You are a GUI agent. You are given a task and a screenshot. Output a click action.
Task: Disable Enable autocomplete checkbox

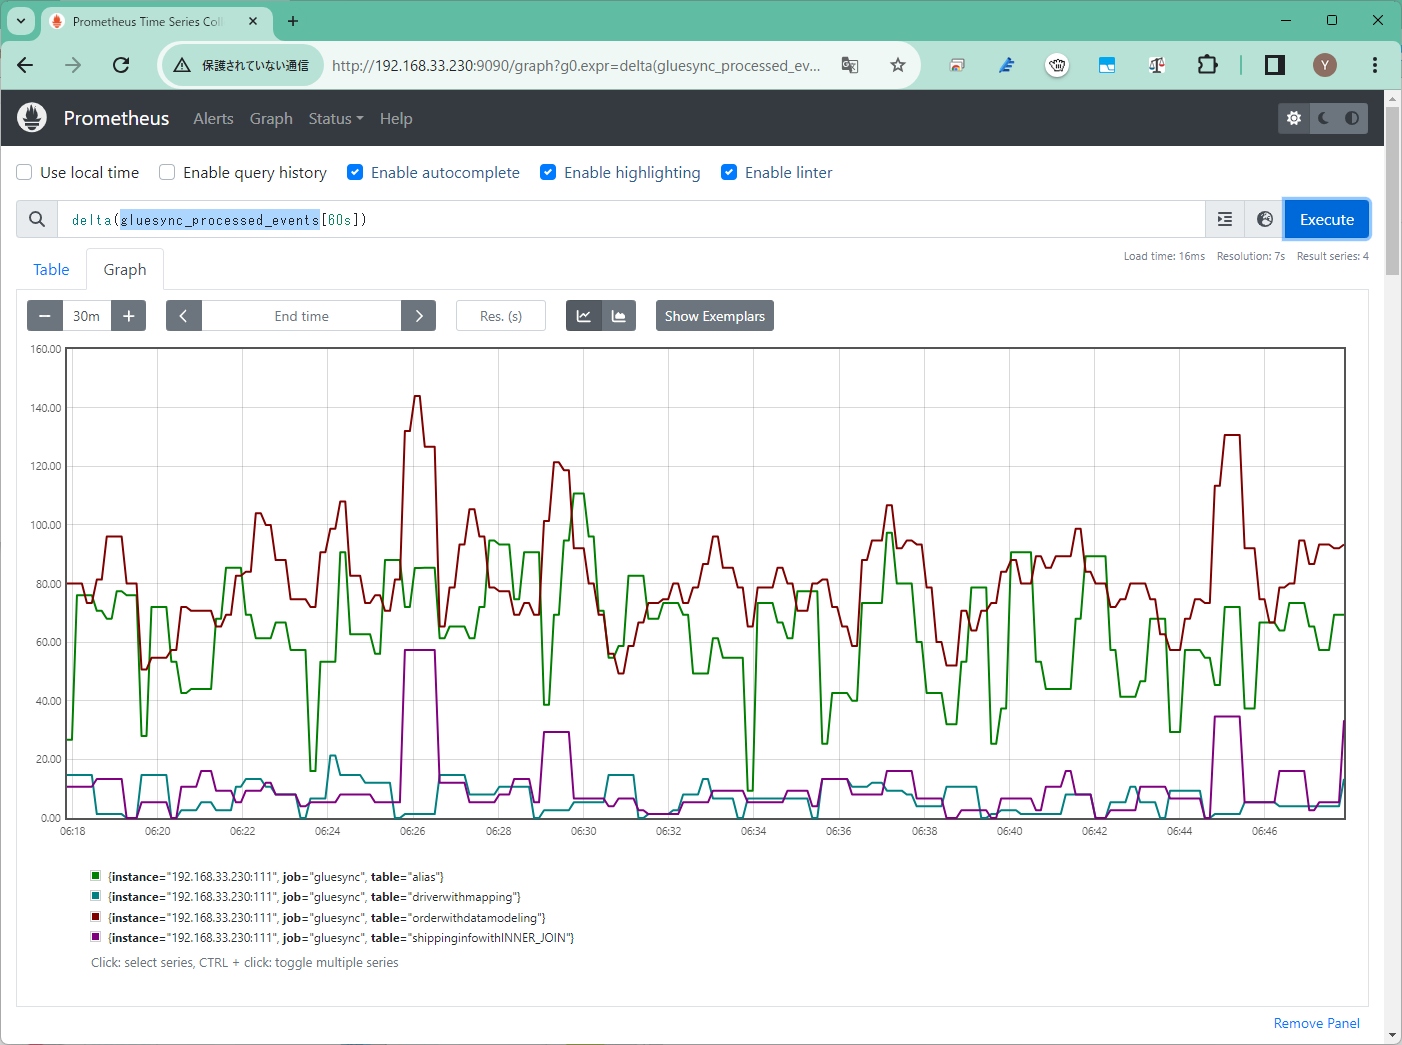[355, 172]
